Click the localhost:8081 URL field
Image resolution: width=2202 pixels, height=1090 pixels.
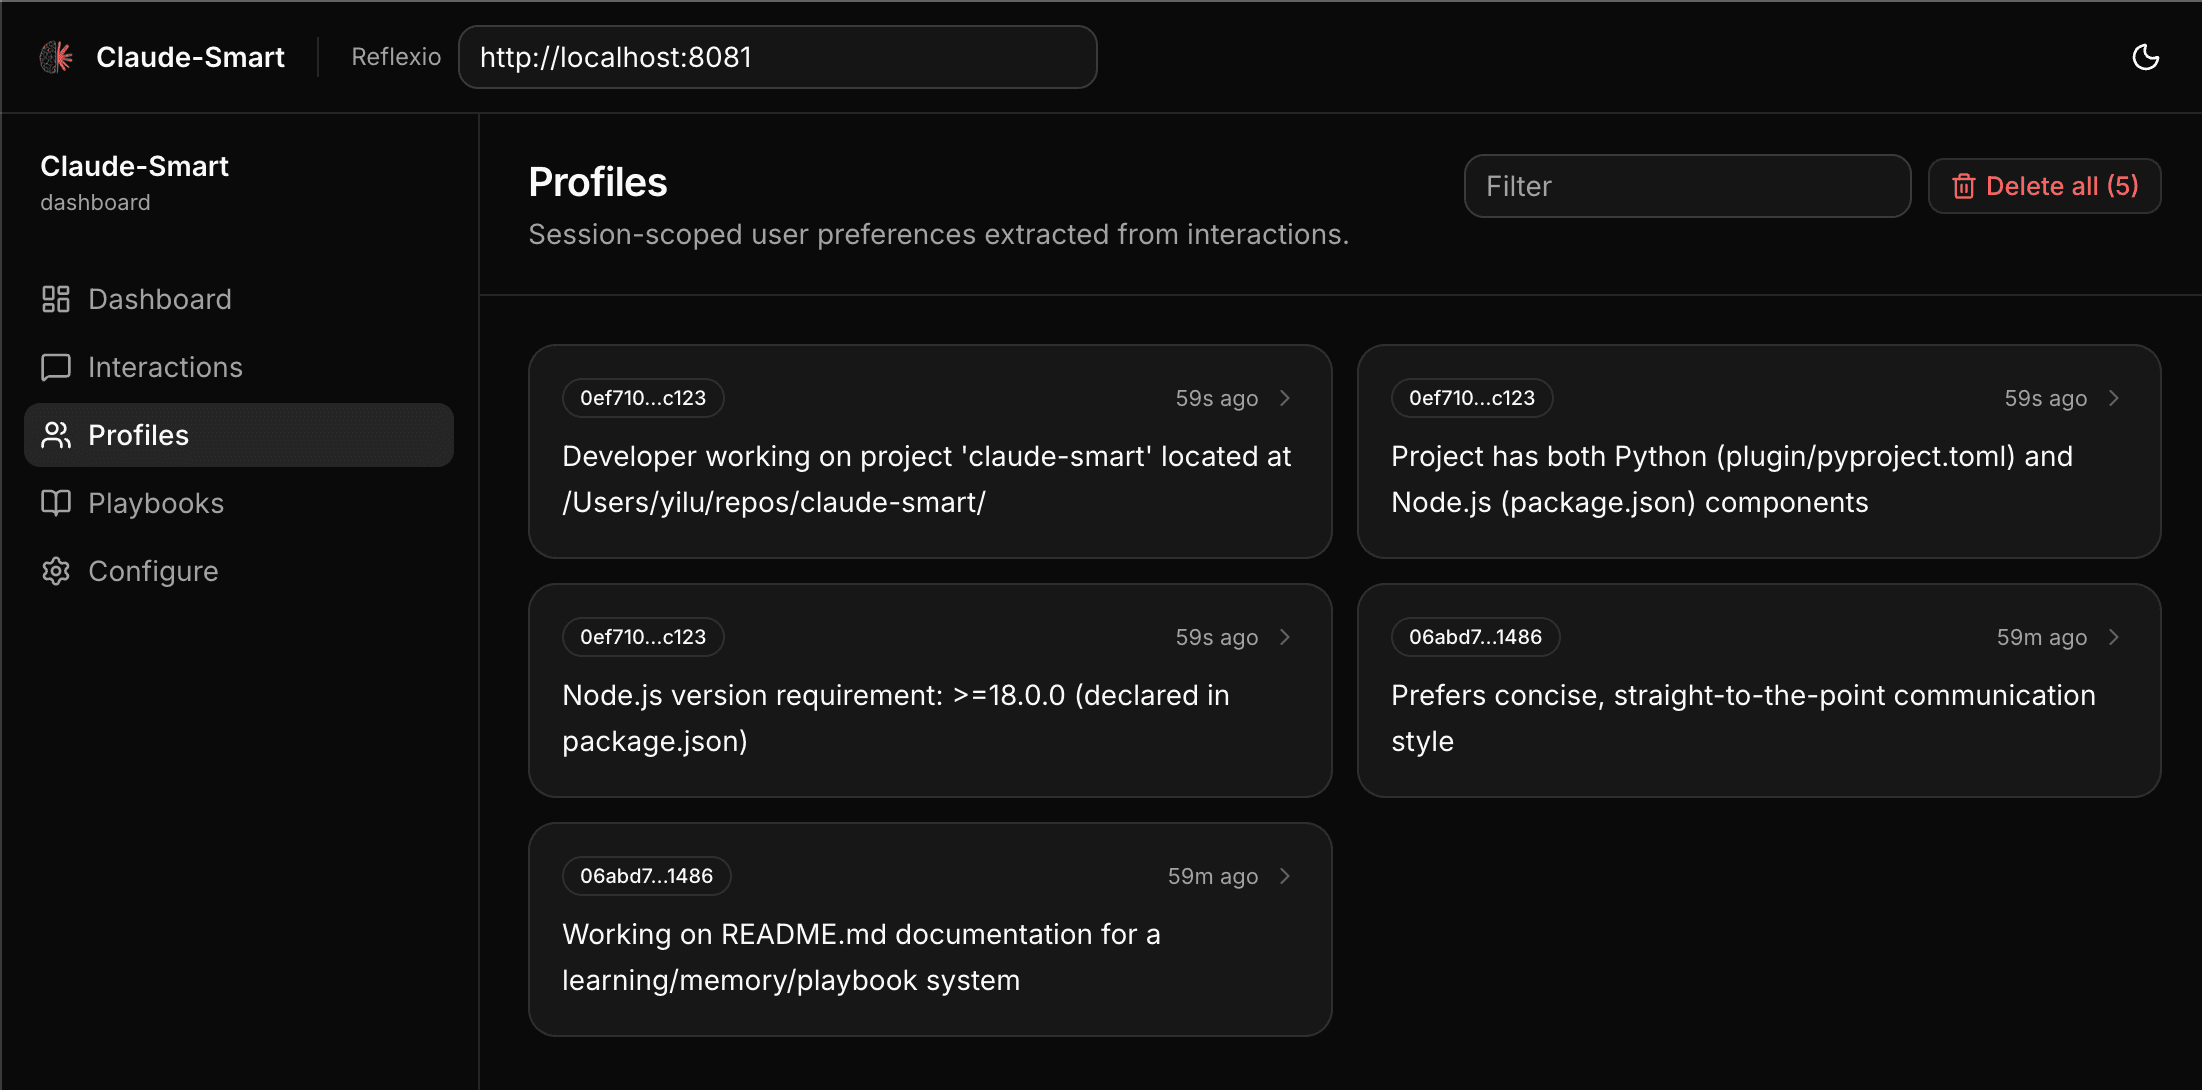coord(778,57)
